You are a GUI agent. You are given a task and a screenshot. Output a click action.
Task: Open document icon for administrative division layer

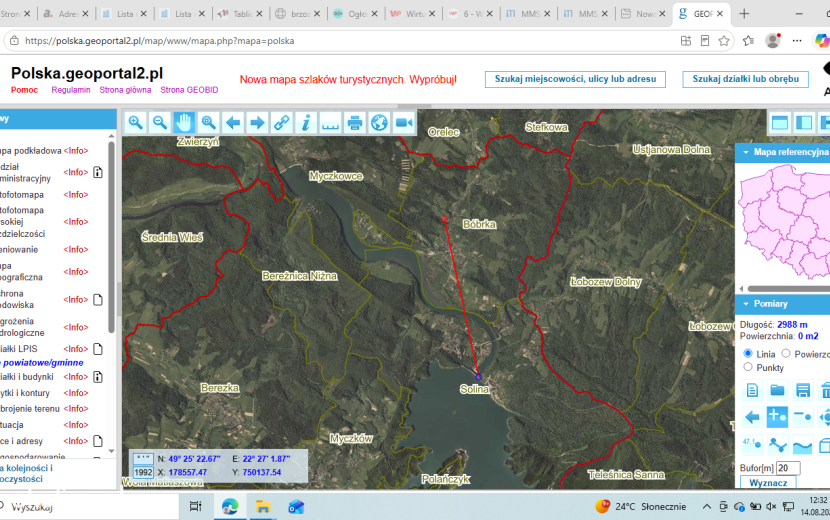point(98,172)
